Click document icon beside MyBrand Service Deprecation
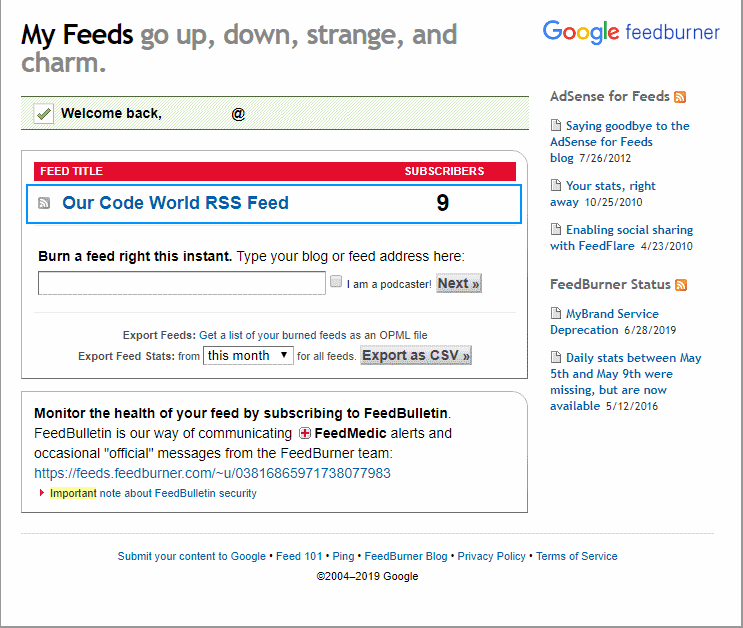 [556, 314]
